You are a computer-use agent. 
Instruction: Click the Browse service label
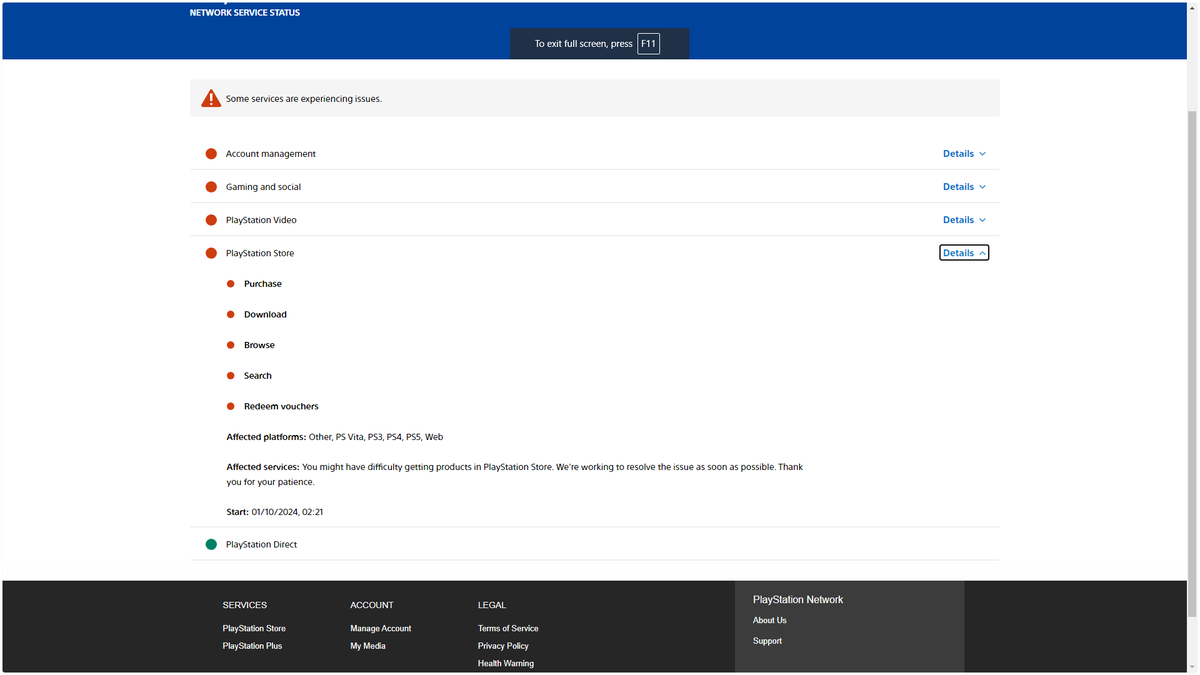[x=259, y=345]
